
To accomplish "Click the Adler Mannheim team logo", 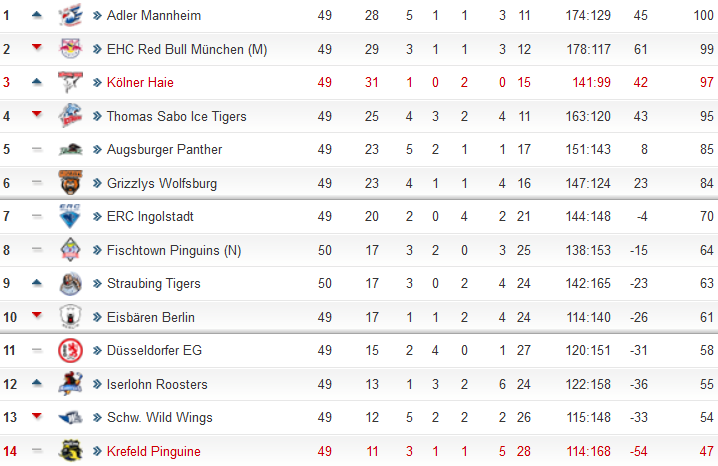I will 71,15.
